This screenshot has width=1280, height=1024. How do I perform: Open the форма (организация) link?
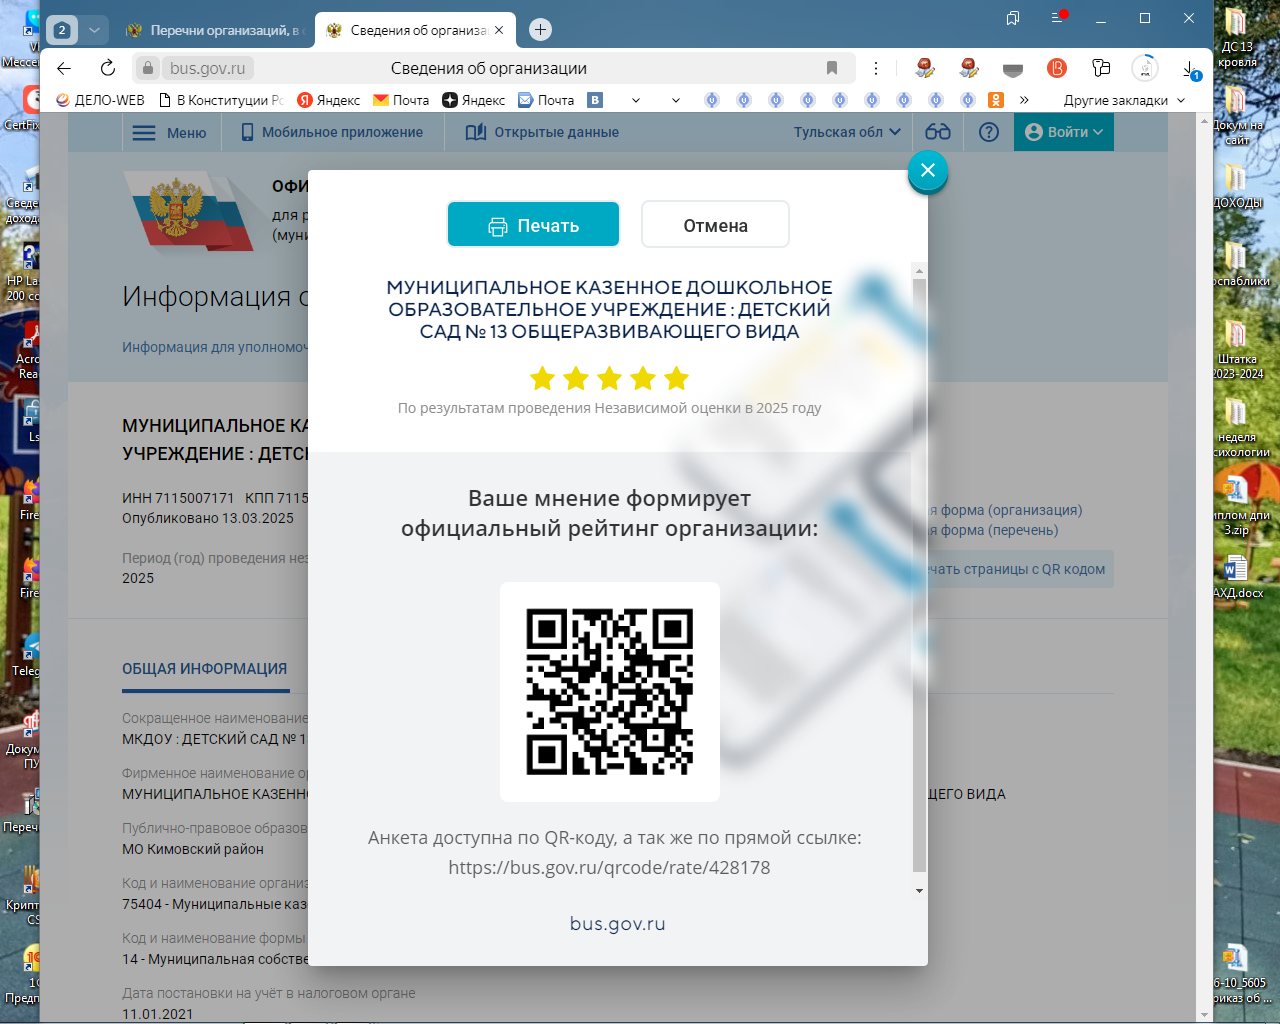point(1006,510)
